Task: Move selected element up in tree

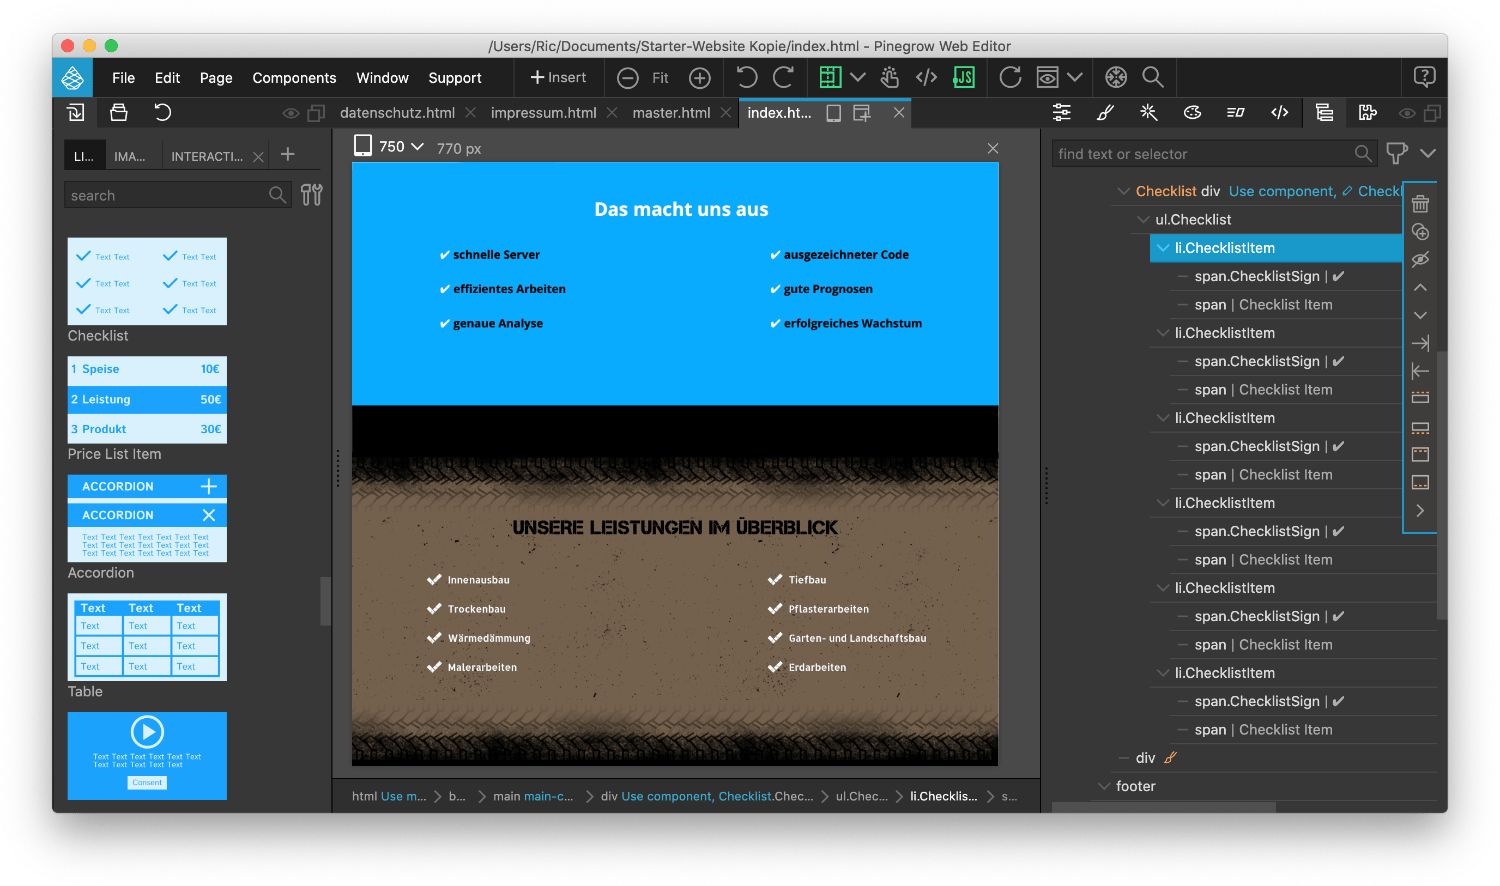Action: [x=1420, y=287]
